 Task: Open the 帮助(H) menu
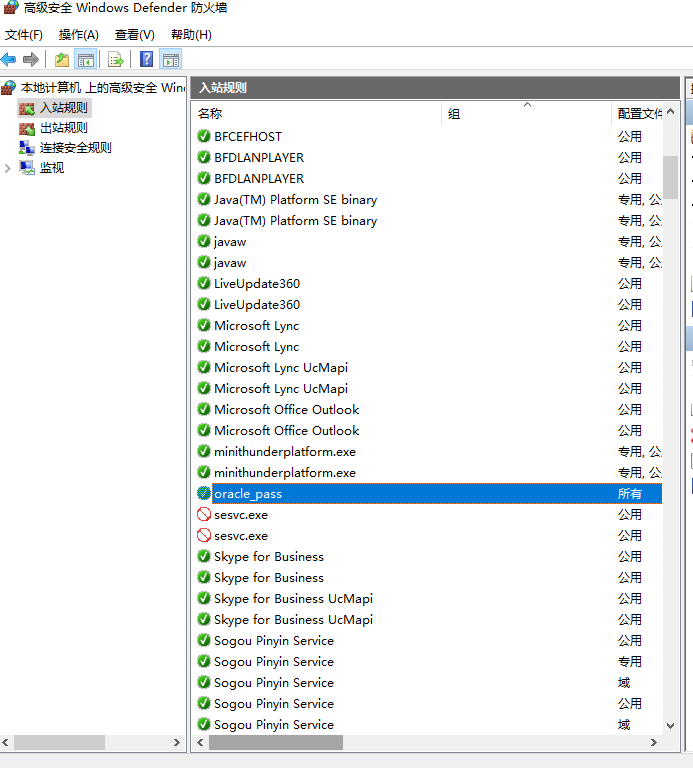pos(191,35)
